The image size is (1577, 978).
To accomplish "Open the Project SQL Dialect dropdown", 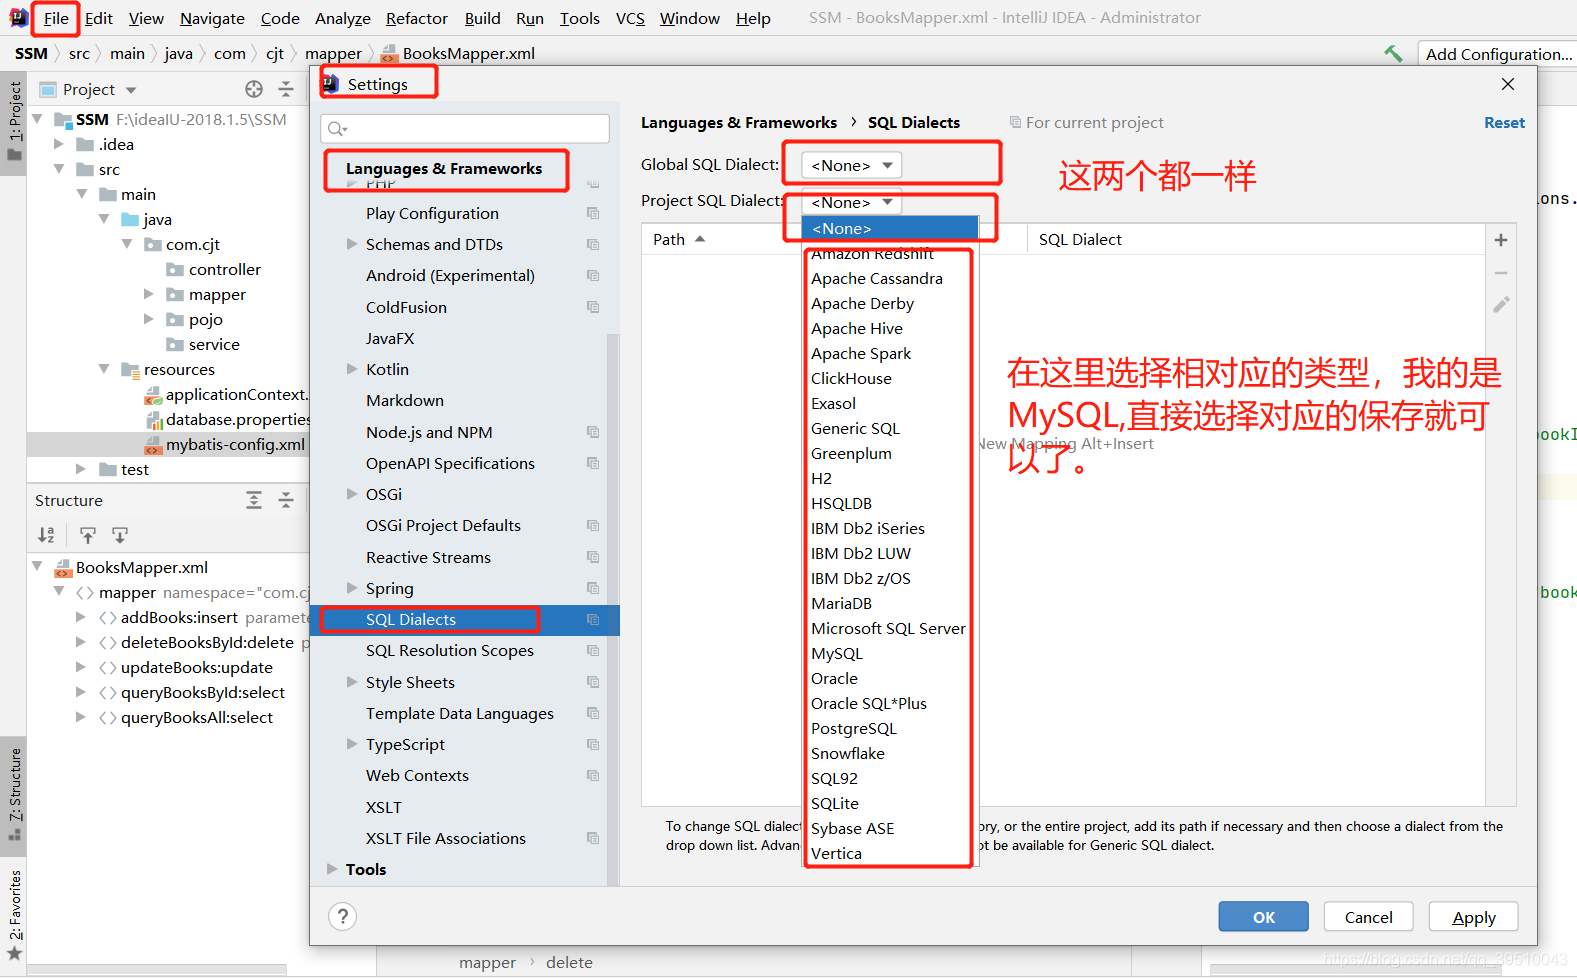I will (852, 202).
